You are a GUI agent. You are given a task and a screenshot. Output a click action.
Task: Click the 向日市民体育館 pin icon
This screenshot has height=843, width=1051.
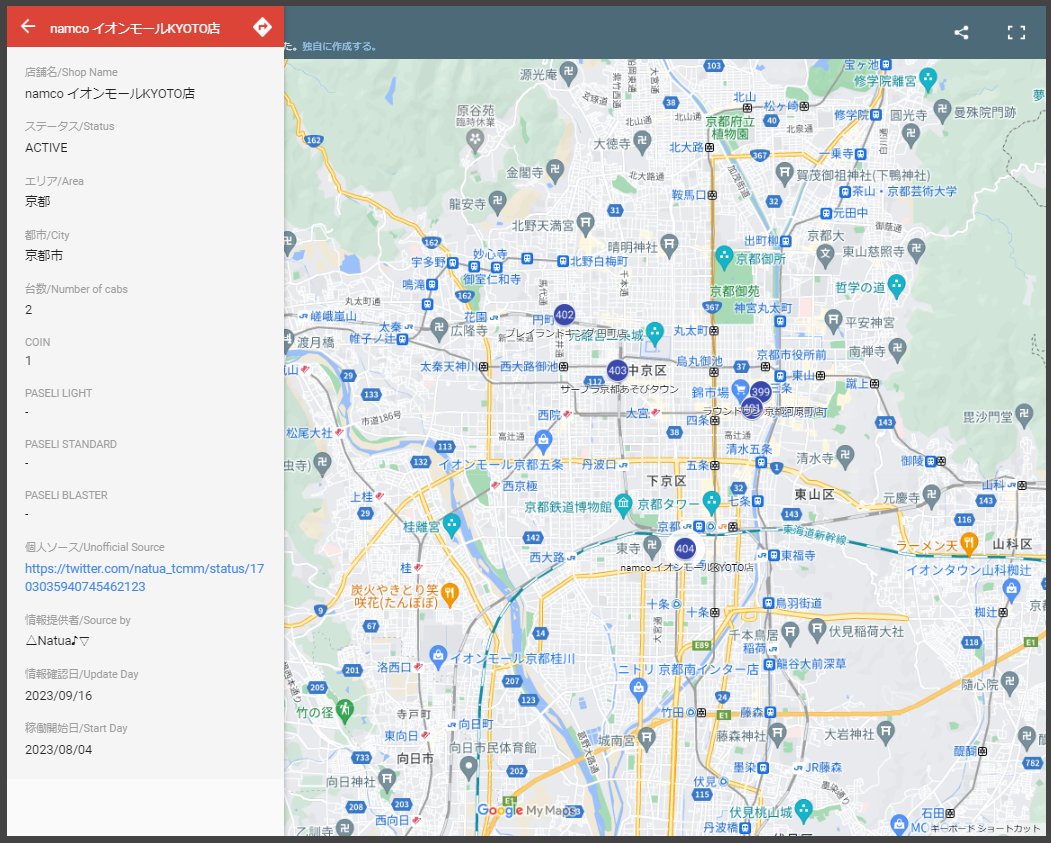coord(469,769)
